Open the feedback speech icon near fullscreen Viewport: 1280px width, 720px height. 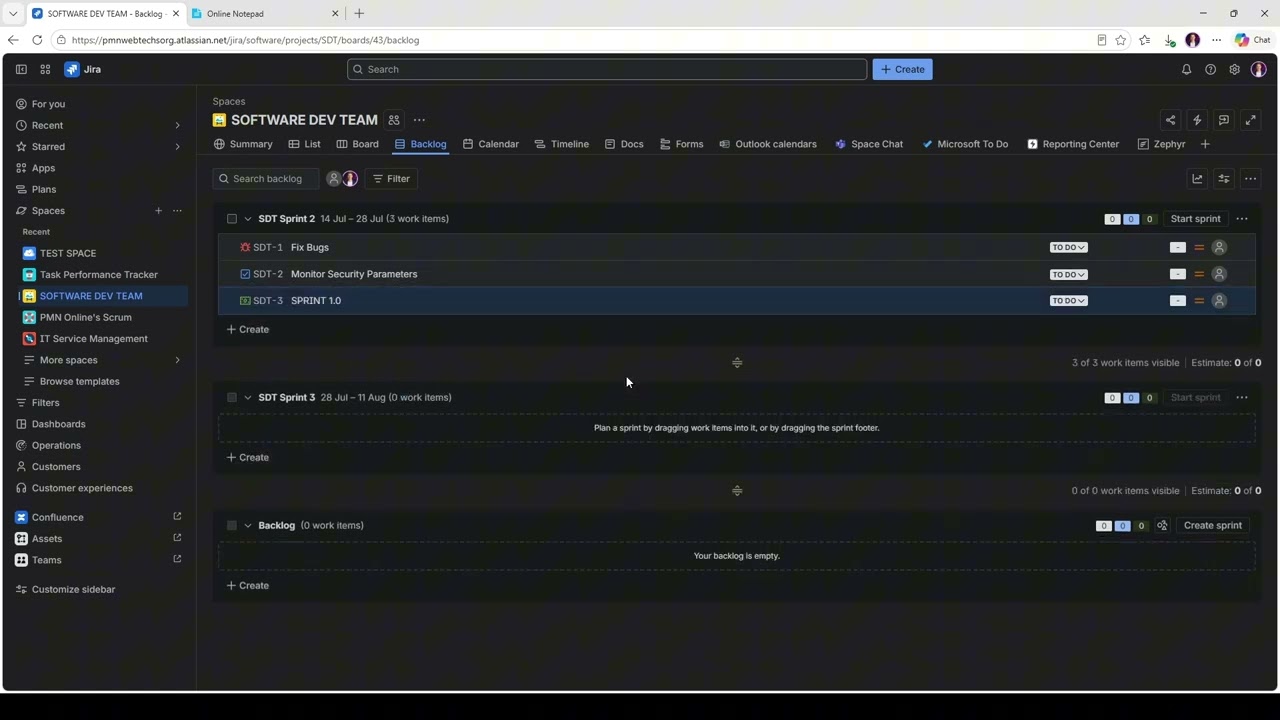point(1224,120)
